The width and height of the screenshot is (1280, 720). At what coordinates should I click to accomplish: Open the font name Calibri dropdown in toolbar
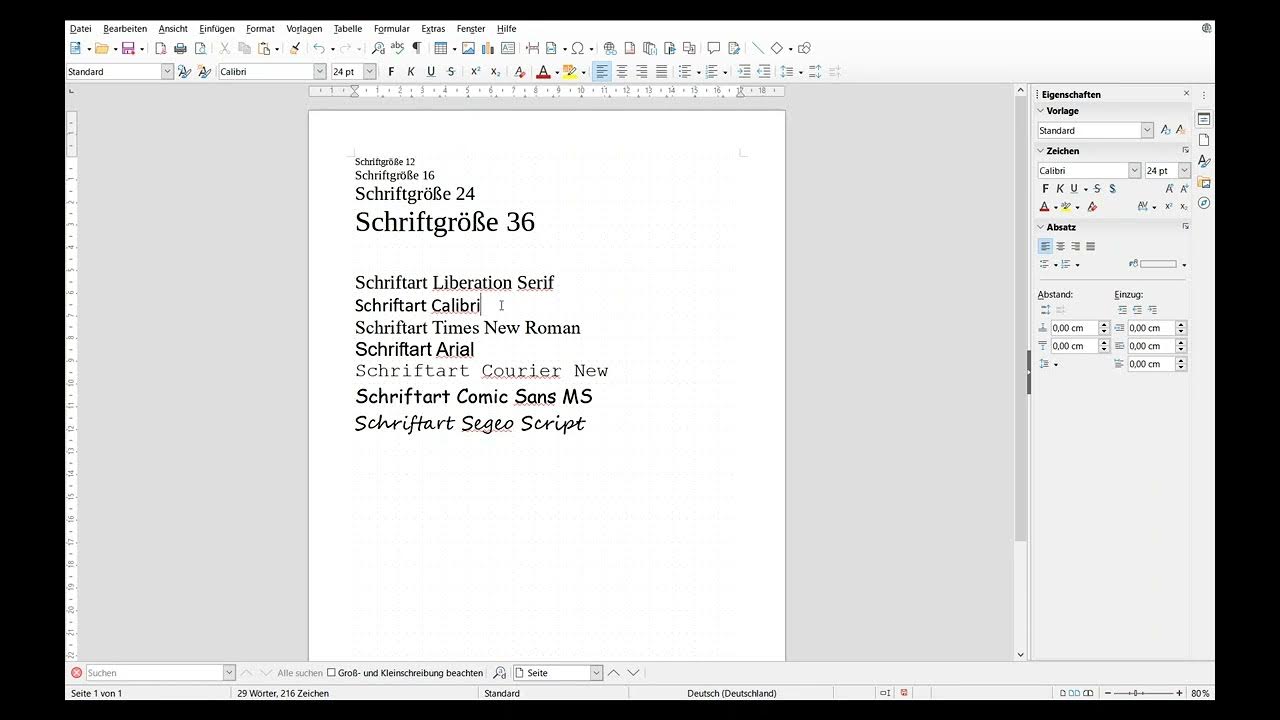pyautogui.click(x=320, y=72)
